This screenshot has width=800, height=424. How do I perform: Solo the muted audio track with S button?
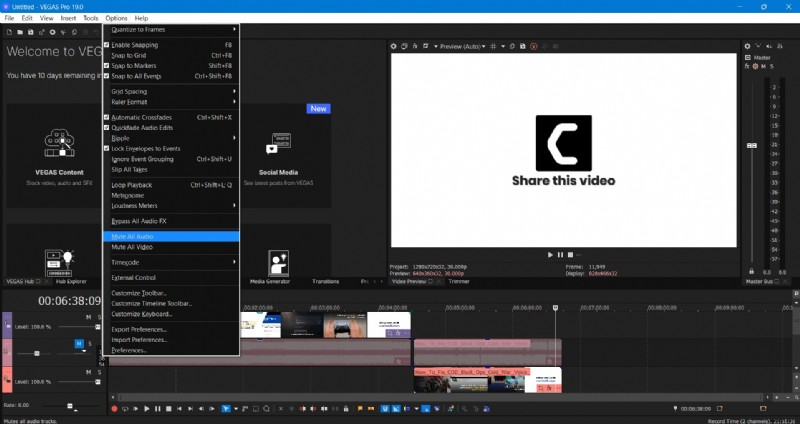(90, 344)
